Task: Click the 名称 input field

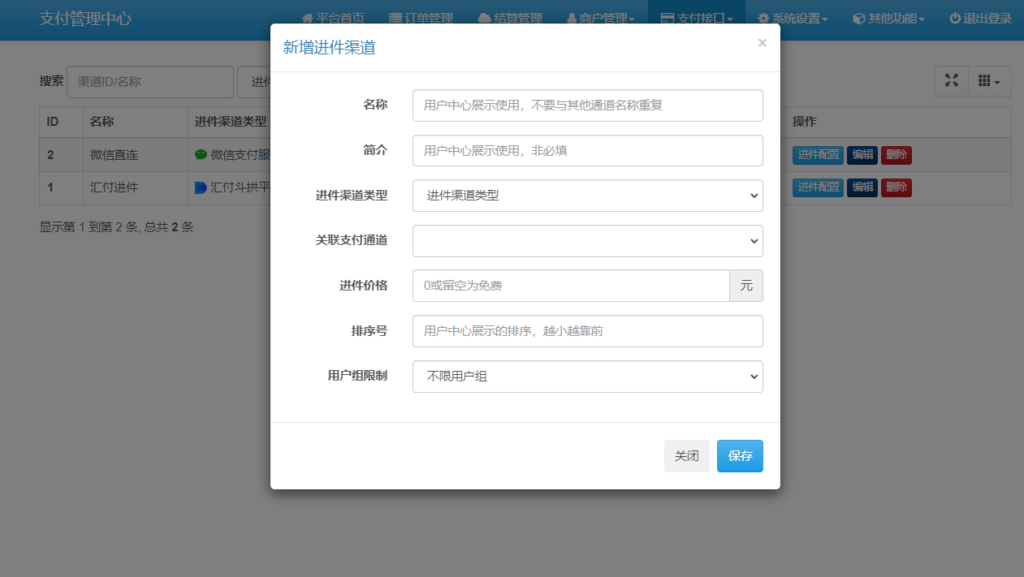Action: (587, 105)
